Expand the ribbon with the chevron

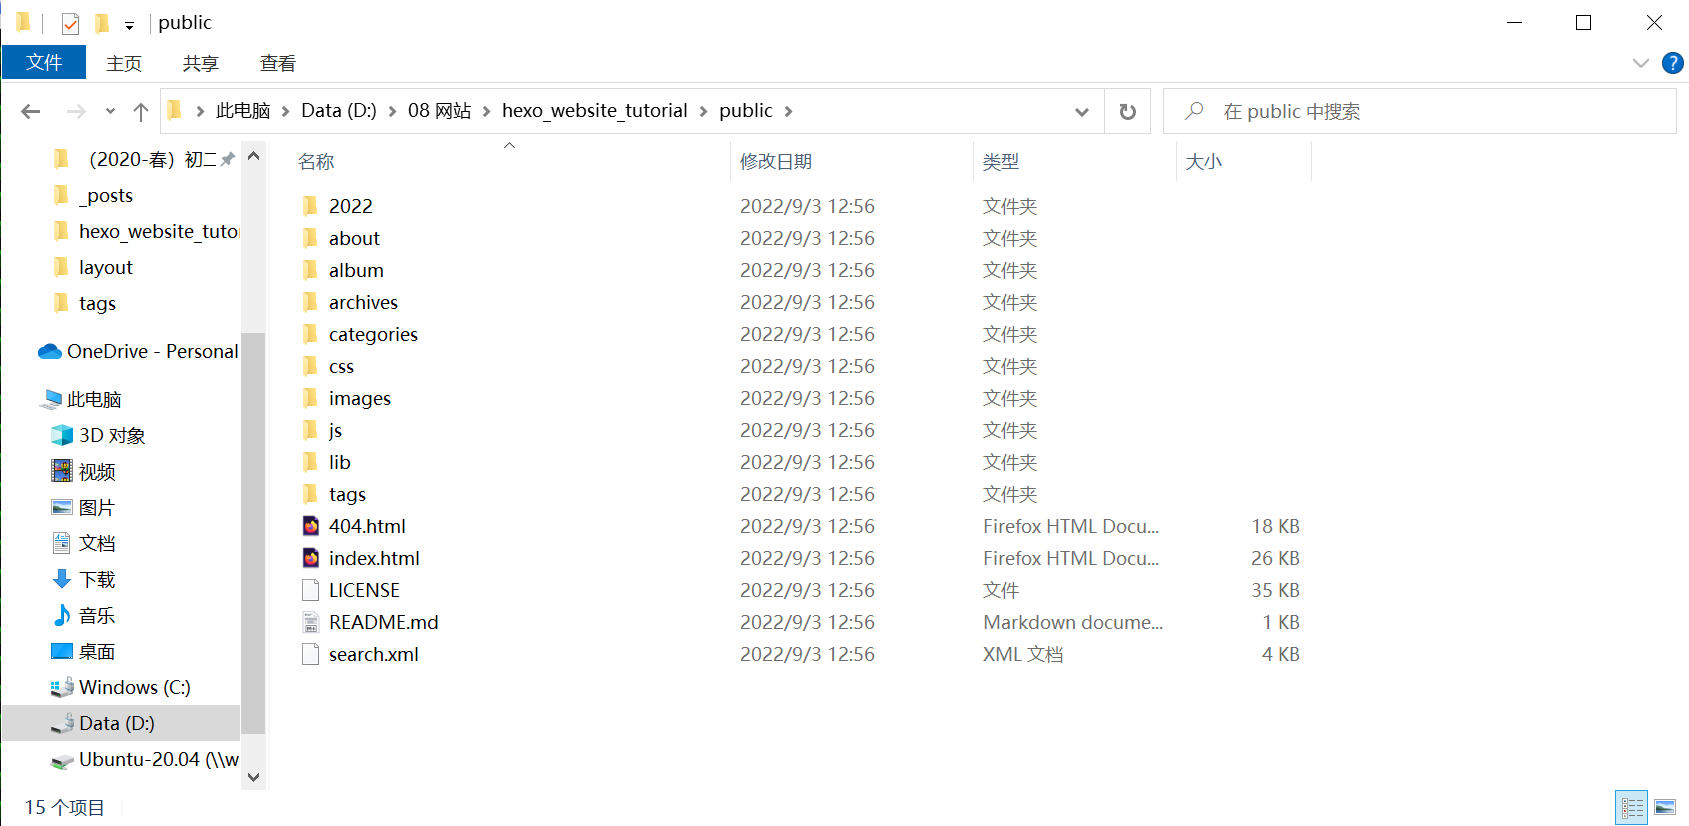(x=1640, y=63)
